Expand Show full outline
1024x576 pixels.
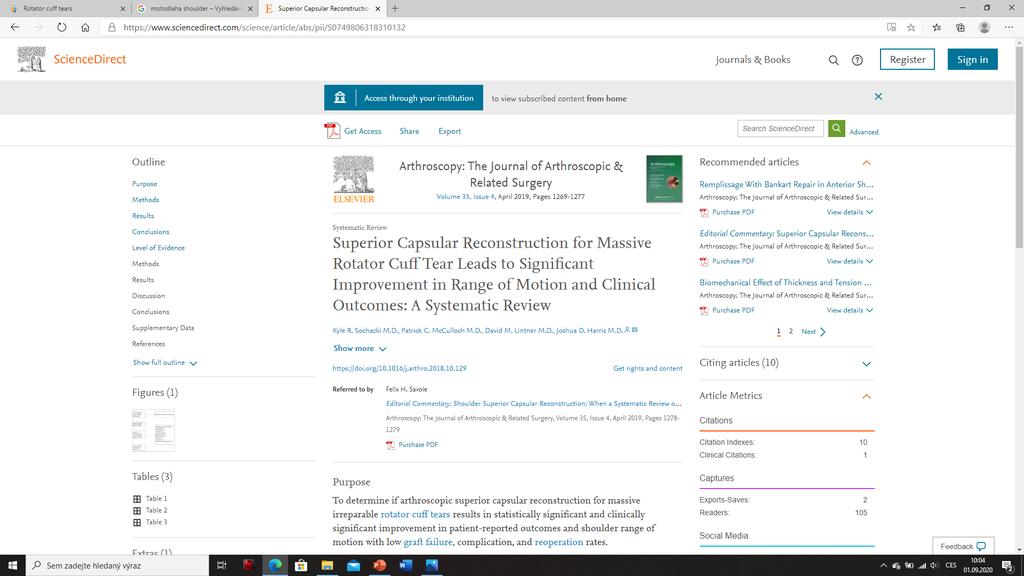[165, 362]
